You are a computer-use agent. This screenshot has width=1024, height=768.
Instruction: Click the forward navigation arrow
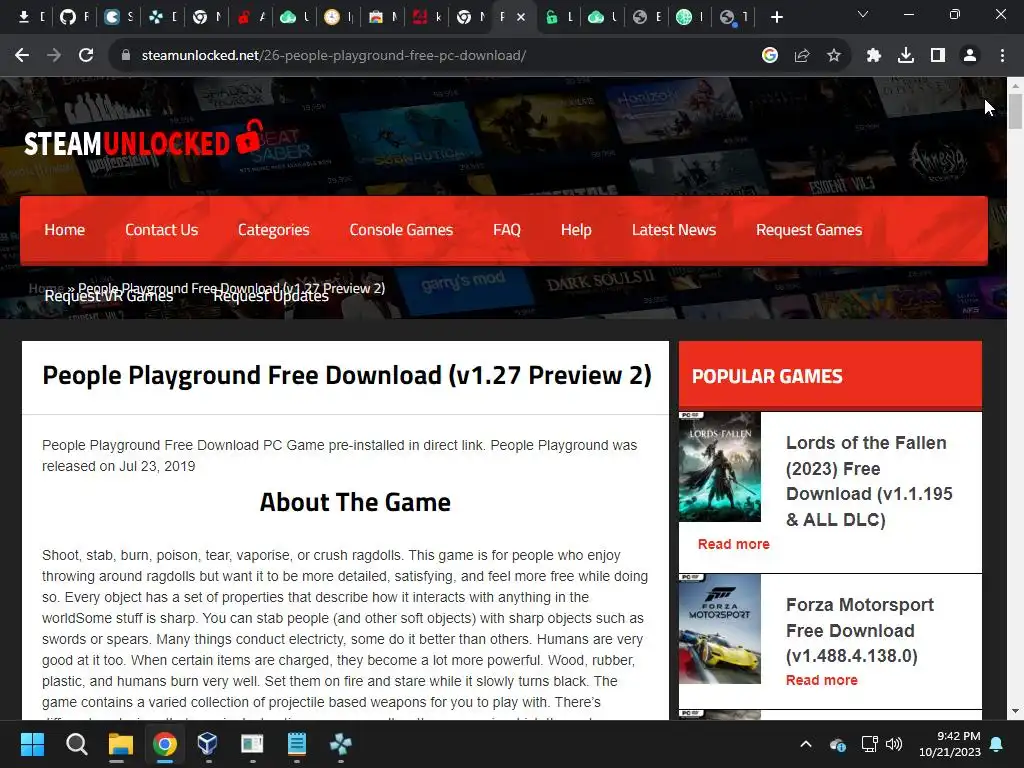pos(54,56)
